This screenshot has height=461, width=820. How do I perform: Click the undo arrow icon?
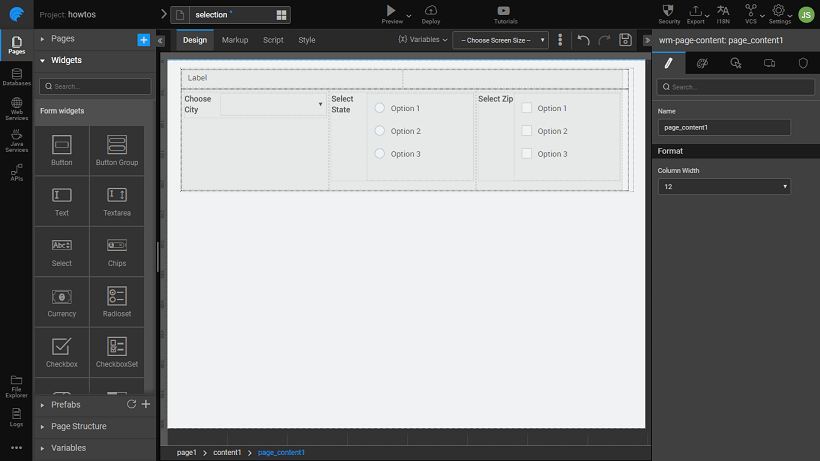tap(583, 40)
